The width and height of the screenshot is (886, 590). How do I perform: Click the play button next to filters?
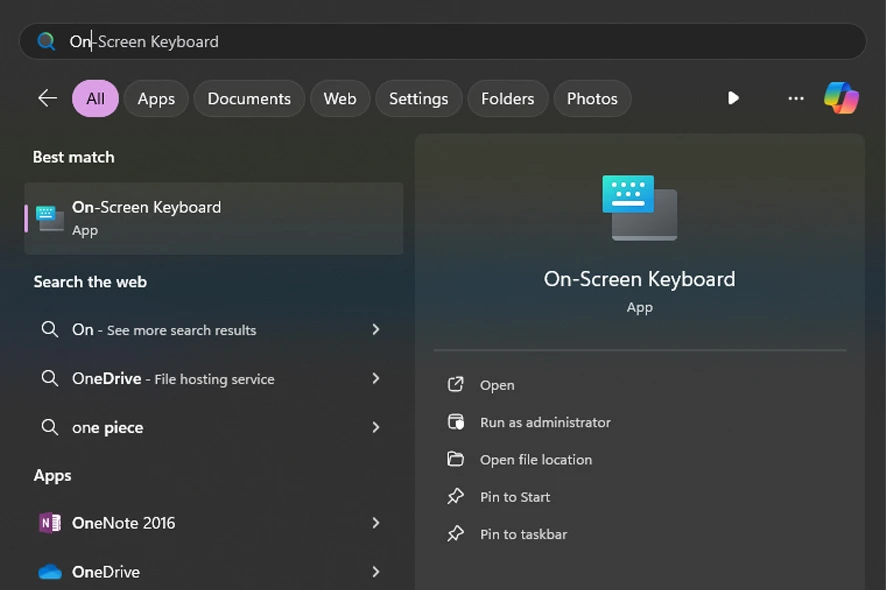point(733,98)
